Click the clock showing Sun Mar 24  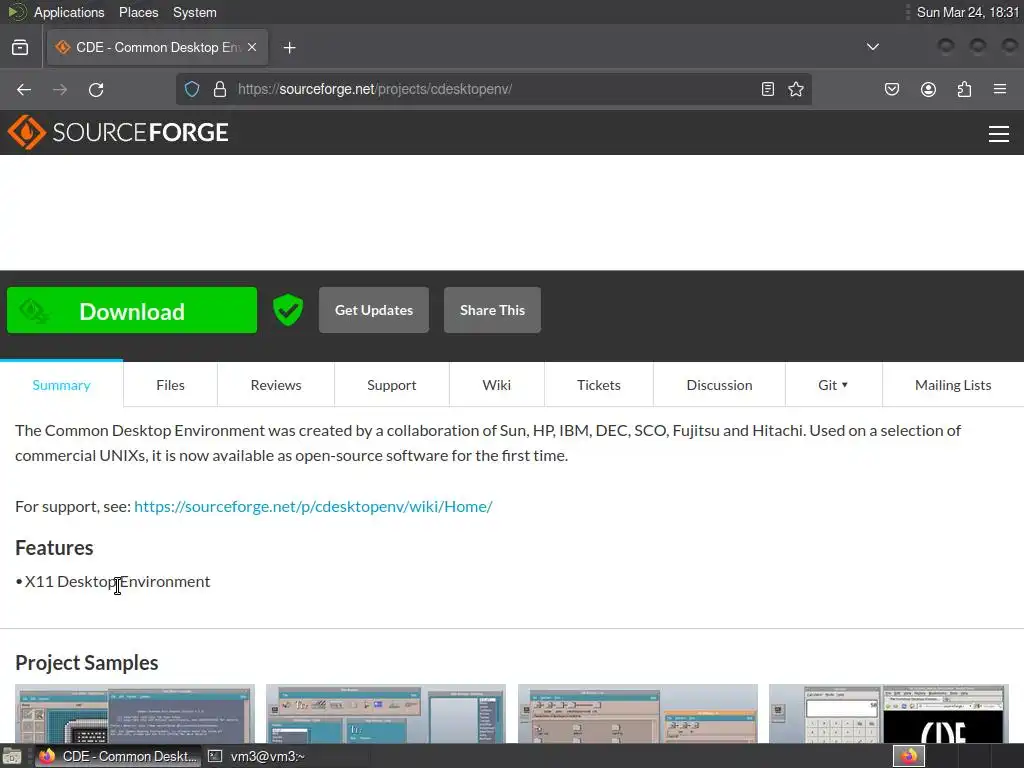pos(968,12)
